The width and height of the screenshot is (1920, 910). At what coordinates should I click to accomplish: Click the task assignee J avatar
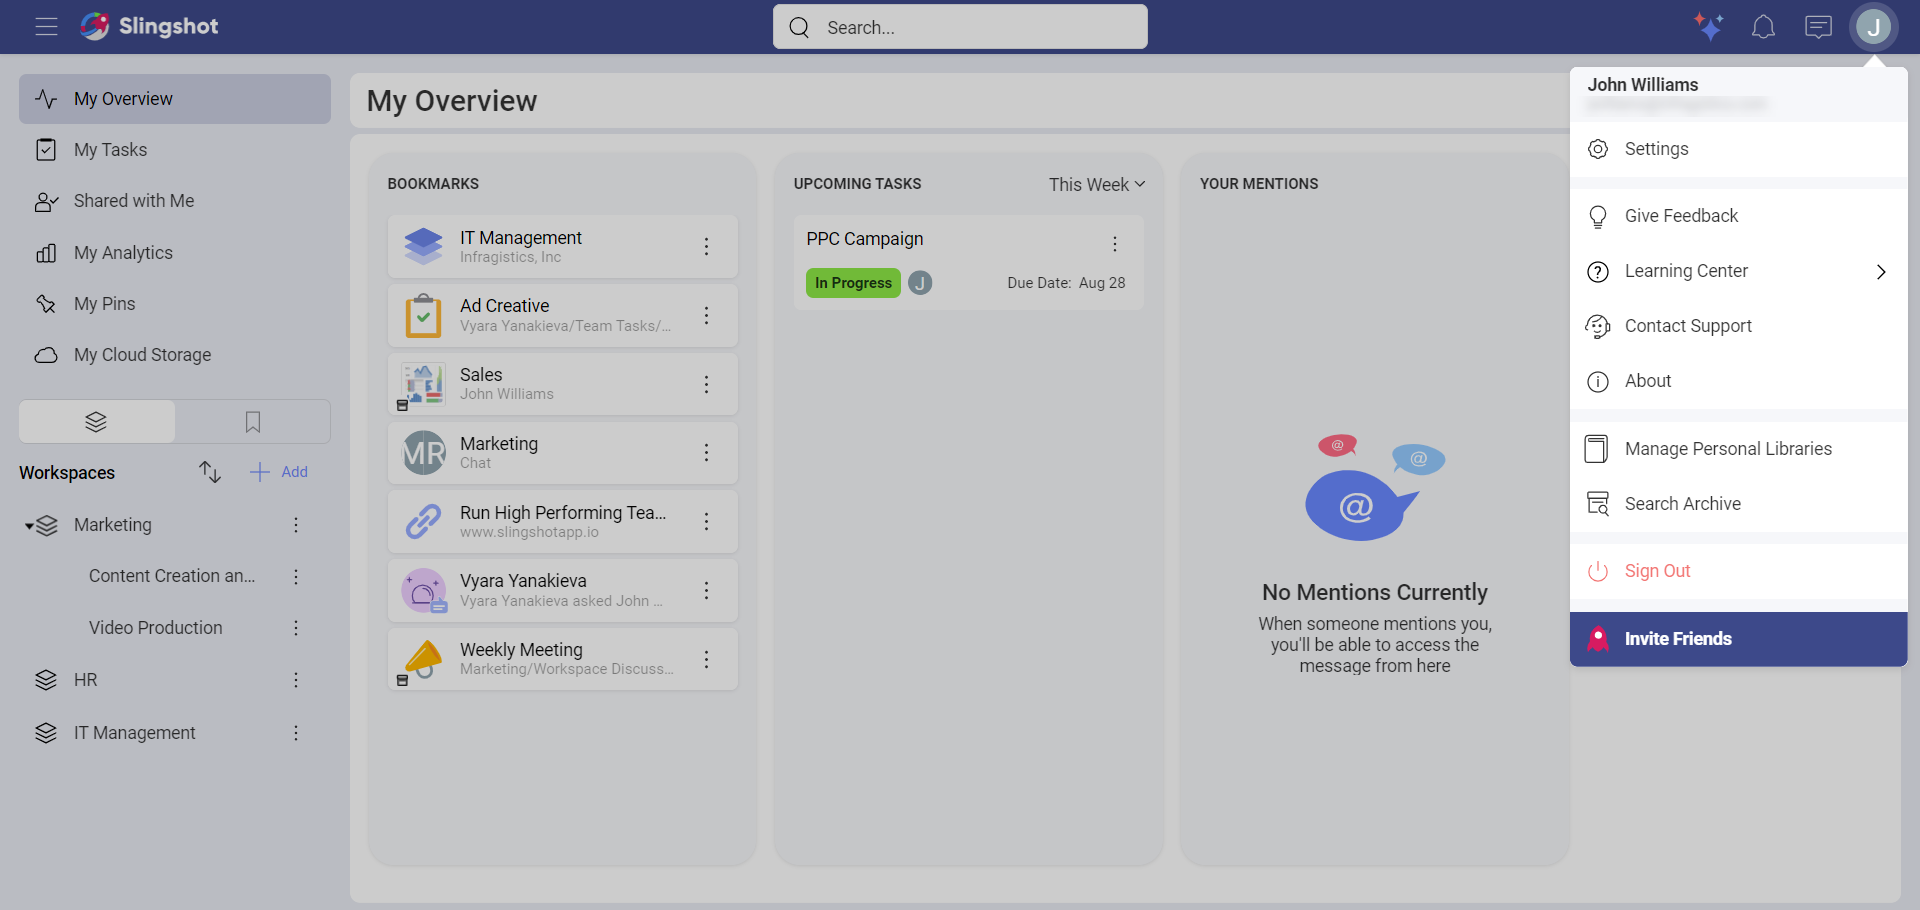pyautogui.click(x=920, y=283)
